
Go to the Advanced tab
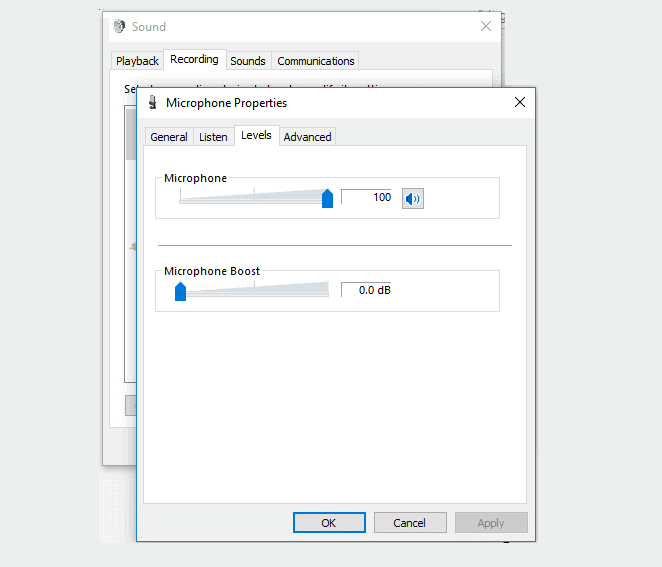307,137
